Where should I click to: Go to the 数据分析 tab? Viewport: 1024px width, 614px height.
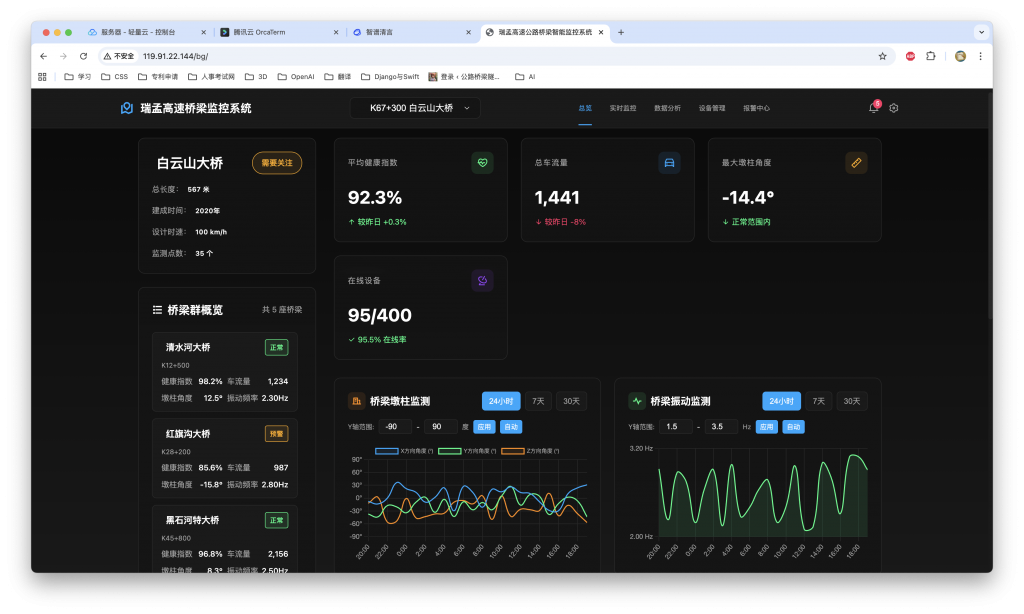(667, 108)
